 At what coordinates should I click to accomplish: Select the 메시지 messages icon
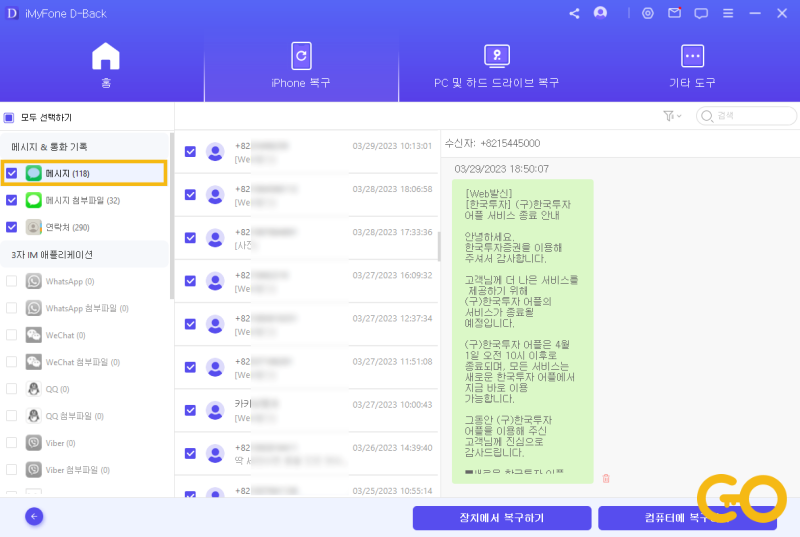(34, 173)
